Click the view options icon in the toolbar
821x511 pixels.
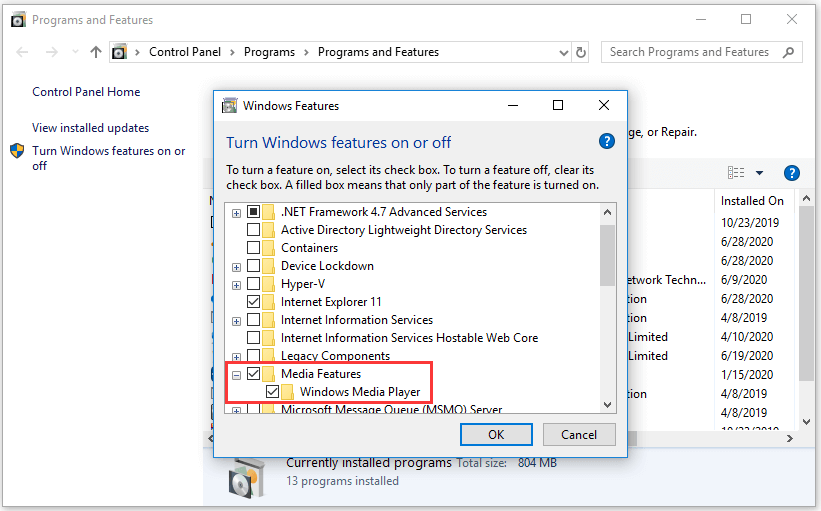(737, 173)
